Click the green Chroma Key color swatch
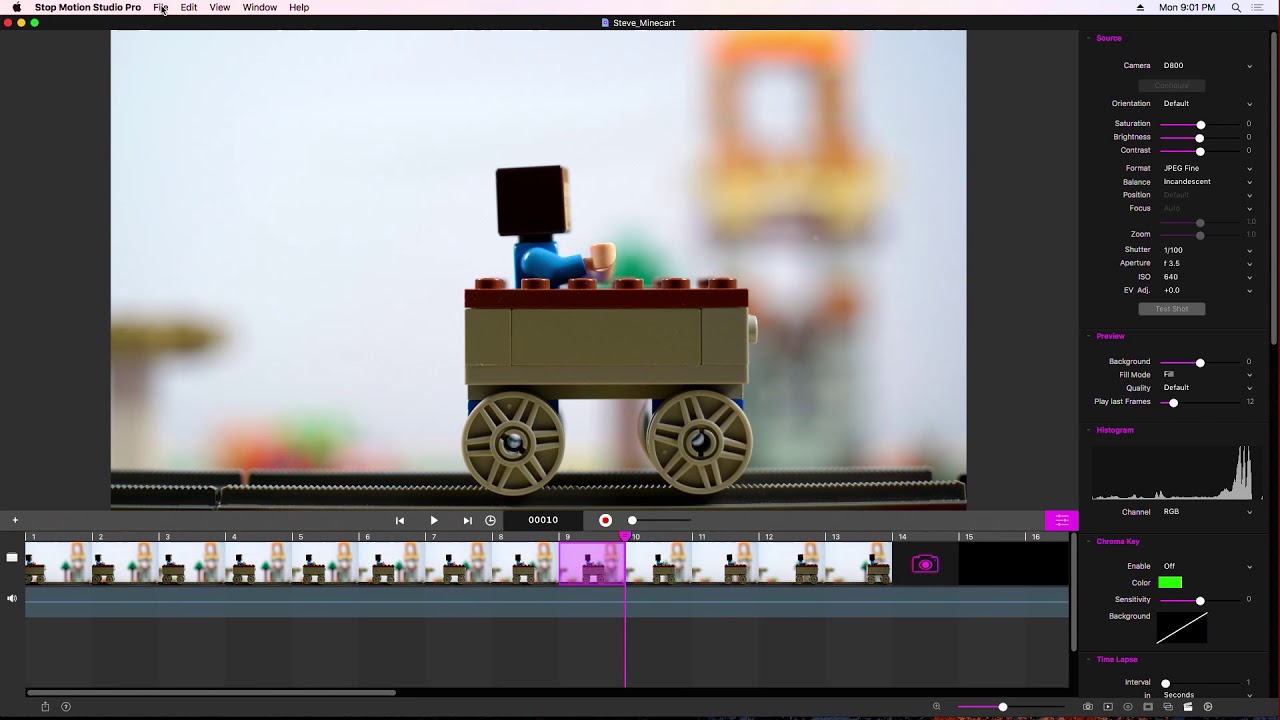 pos(1170,583)
